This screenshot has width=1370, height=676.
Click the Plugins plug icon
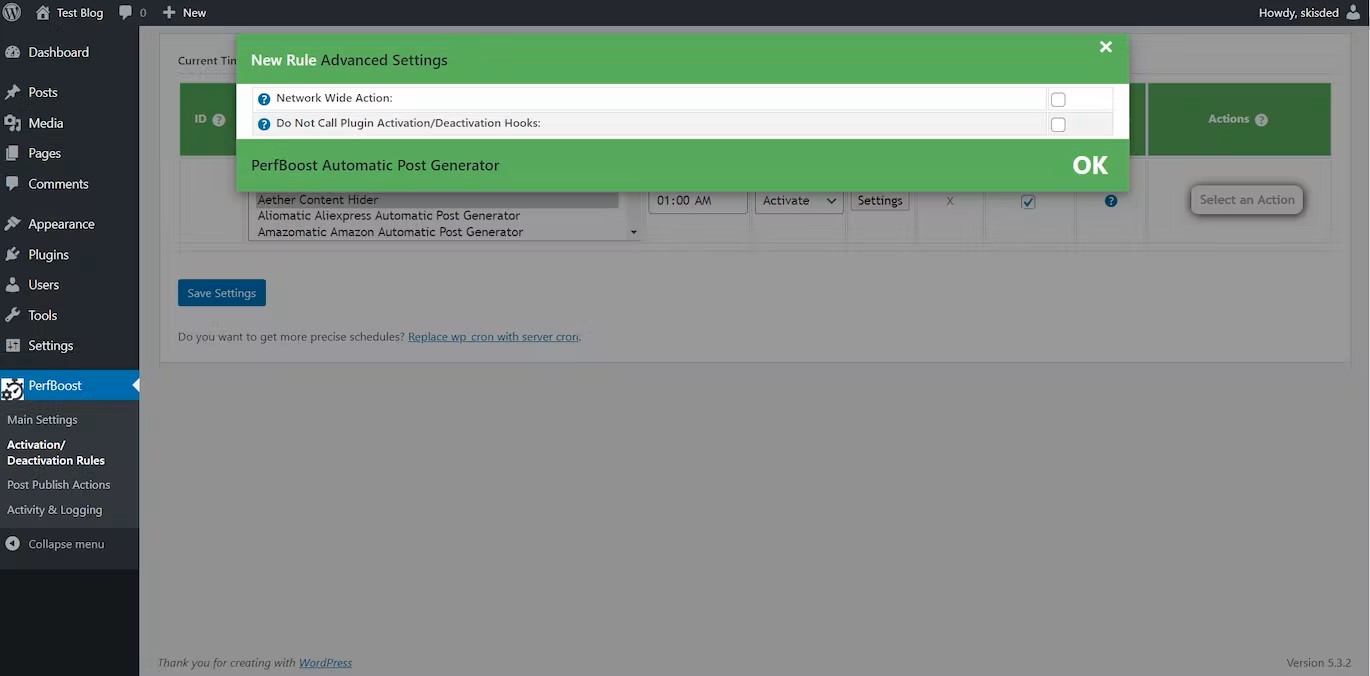[13, 254]
